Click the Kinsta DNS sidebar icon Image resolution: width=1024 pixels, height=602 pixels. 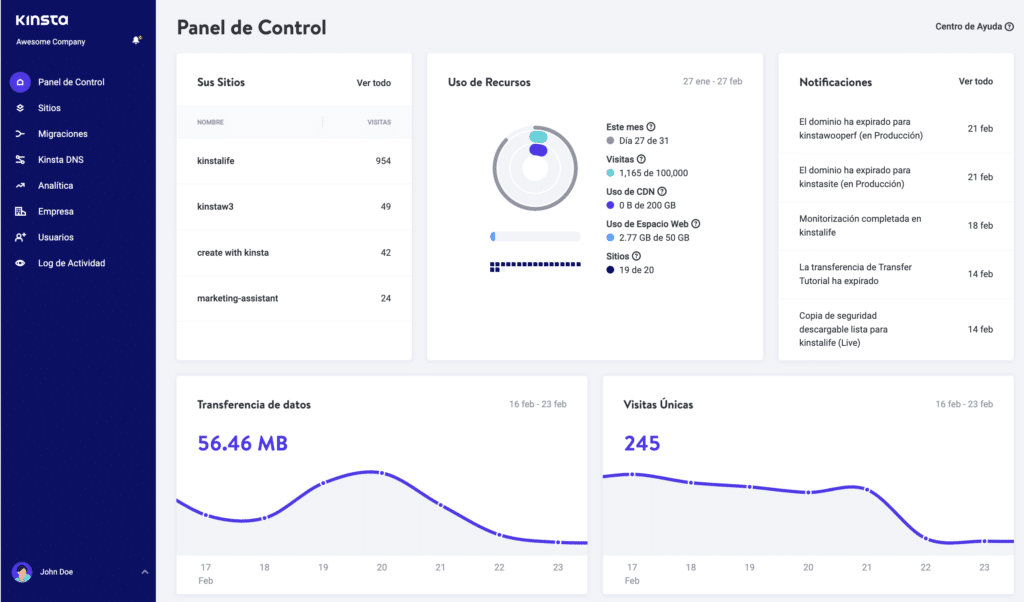18,159
